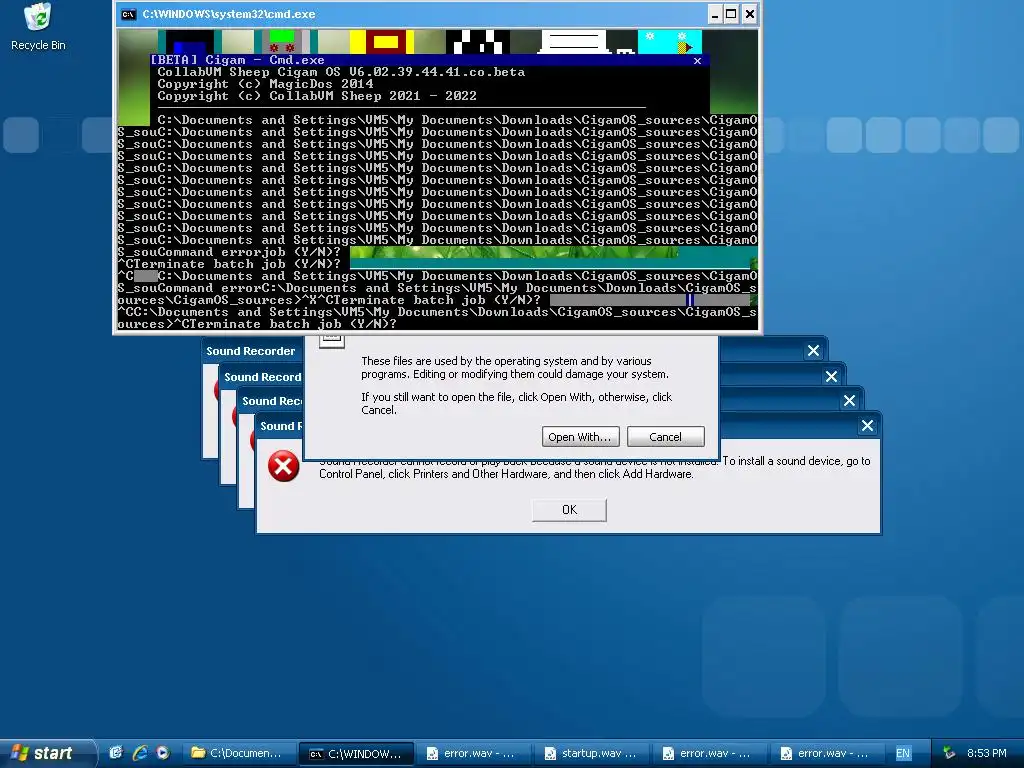Click Open With... in the file warning dialog
The width and height of the screenshot is (1024, 768).
[581, 437]
